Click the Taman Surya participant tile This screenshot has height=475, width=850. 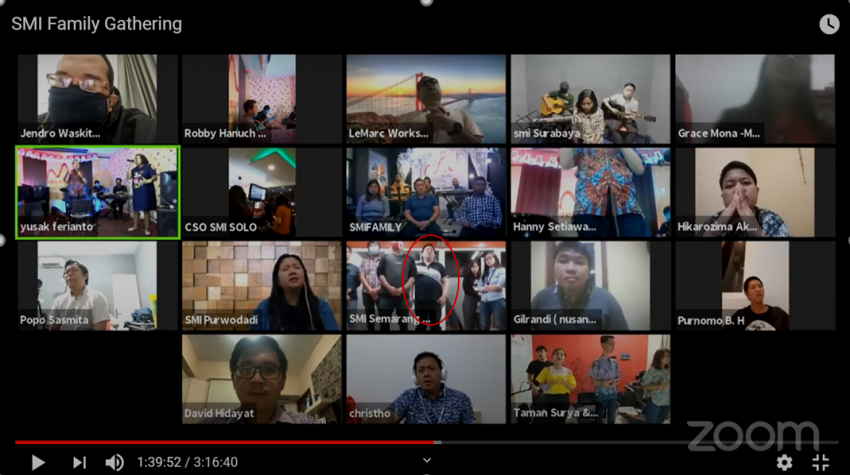[590, 379]
